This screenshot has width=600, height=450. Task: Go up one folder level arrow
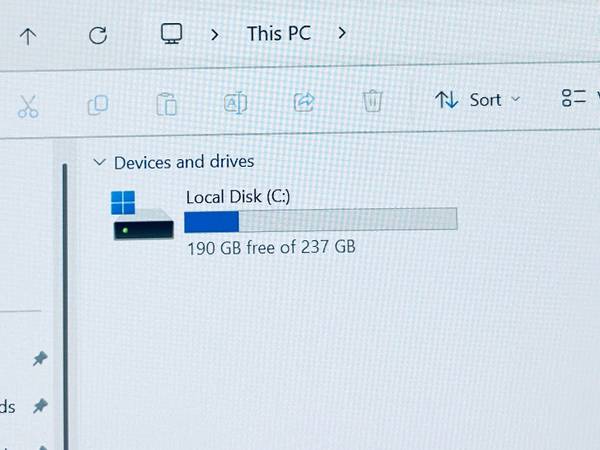click(x=28, y=36)
